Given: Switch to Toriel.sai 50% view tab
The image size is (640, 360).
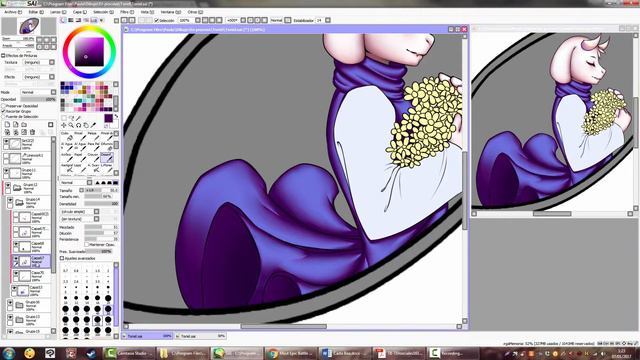Looking at the screenshot, I should [x=200, y=336].
